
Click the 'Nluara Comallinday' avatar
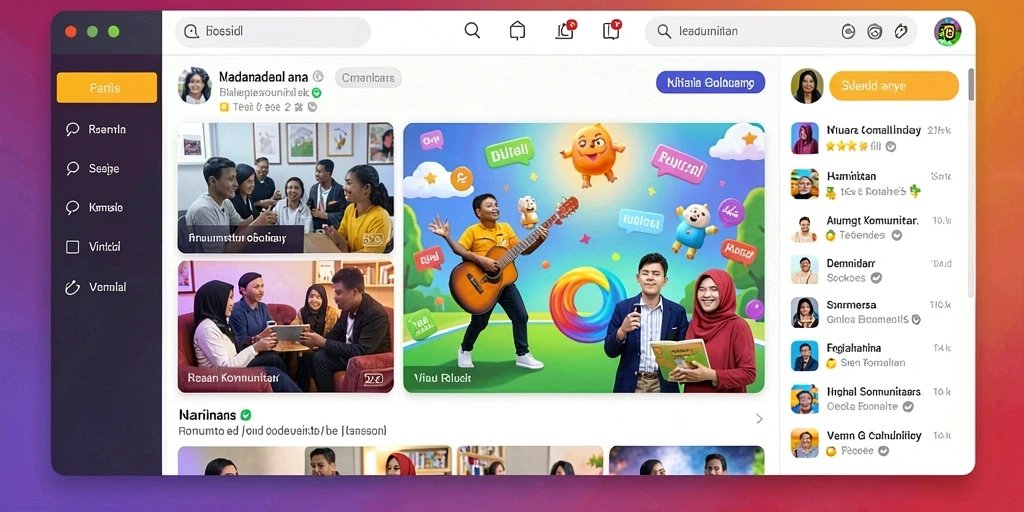(805, 138)
